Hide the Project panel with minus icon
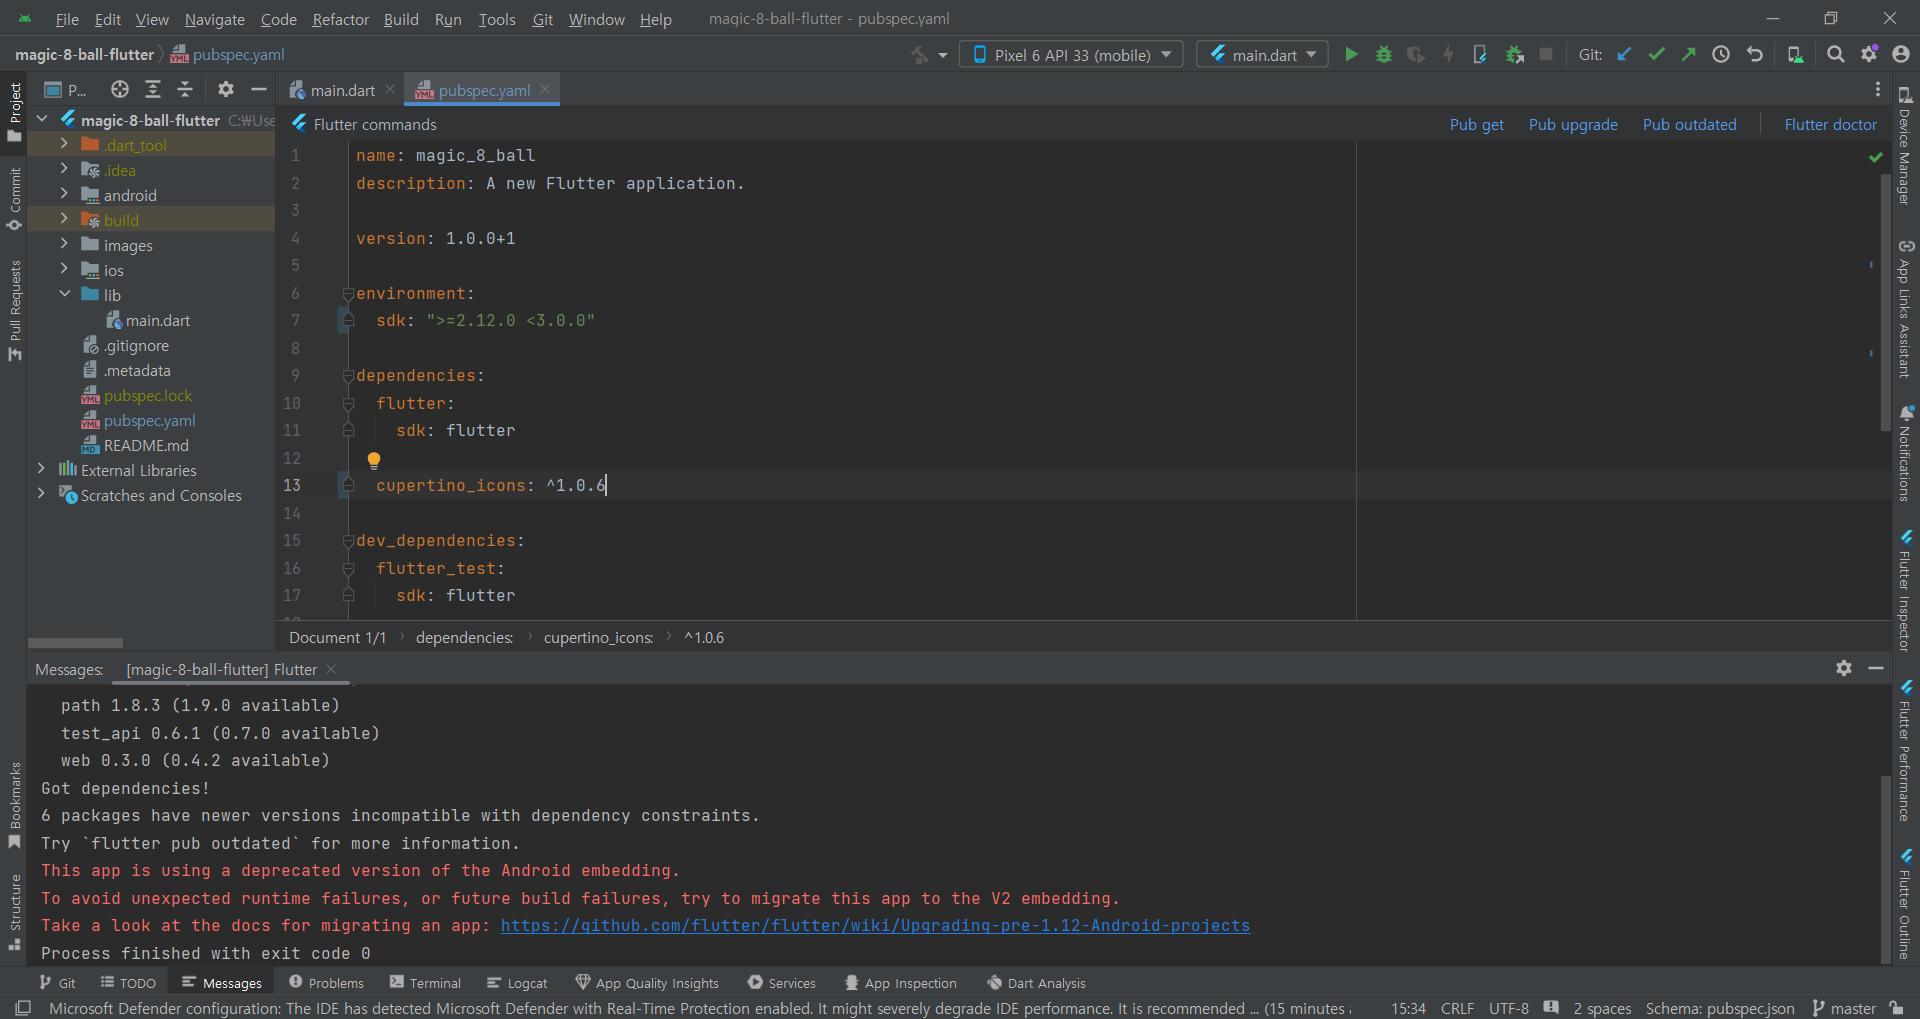This screenshot has height=1019, width=1920. coord(259,89)
